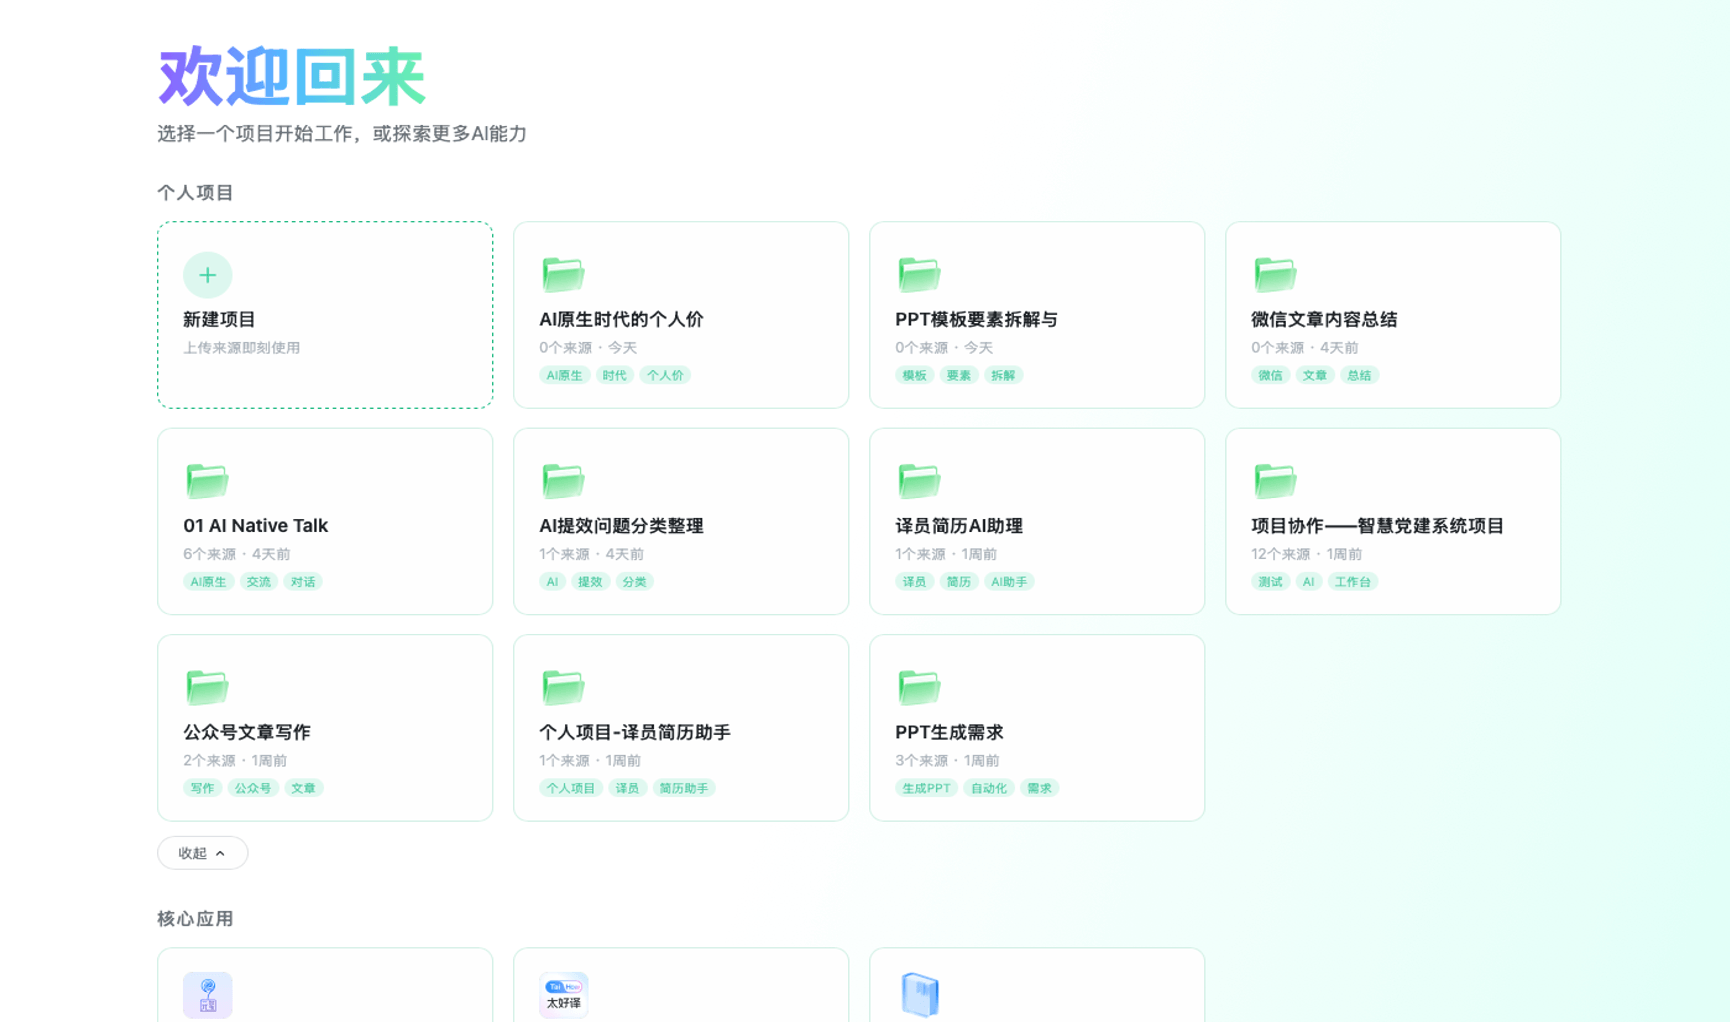Click 12个来源 · 1周前 metadata text

point(1306,554)
